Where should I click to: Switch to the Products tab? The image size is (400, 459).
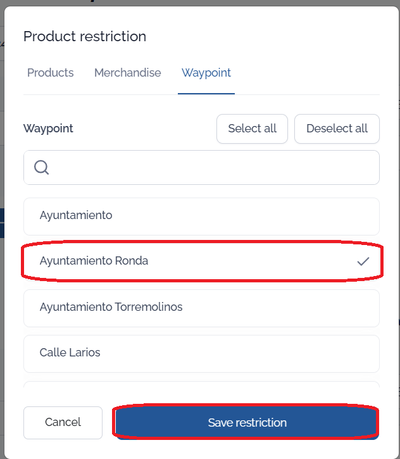click(x=50, y=73)
